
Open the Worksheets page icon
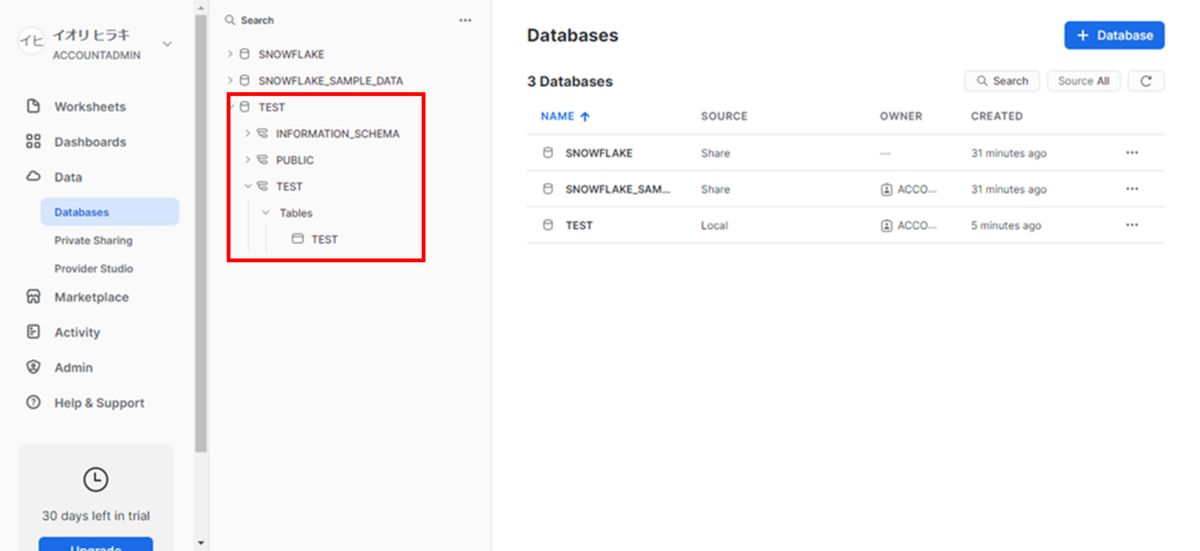pos(33,106)
